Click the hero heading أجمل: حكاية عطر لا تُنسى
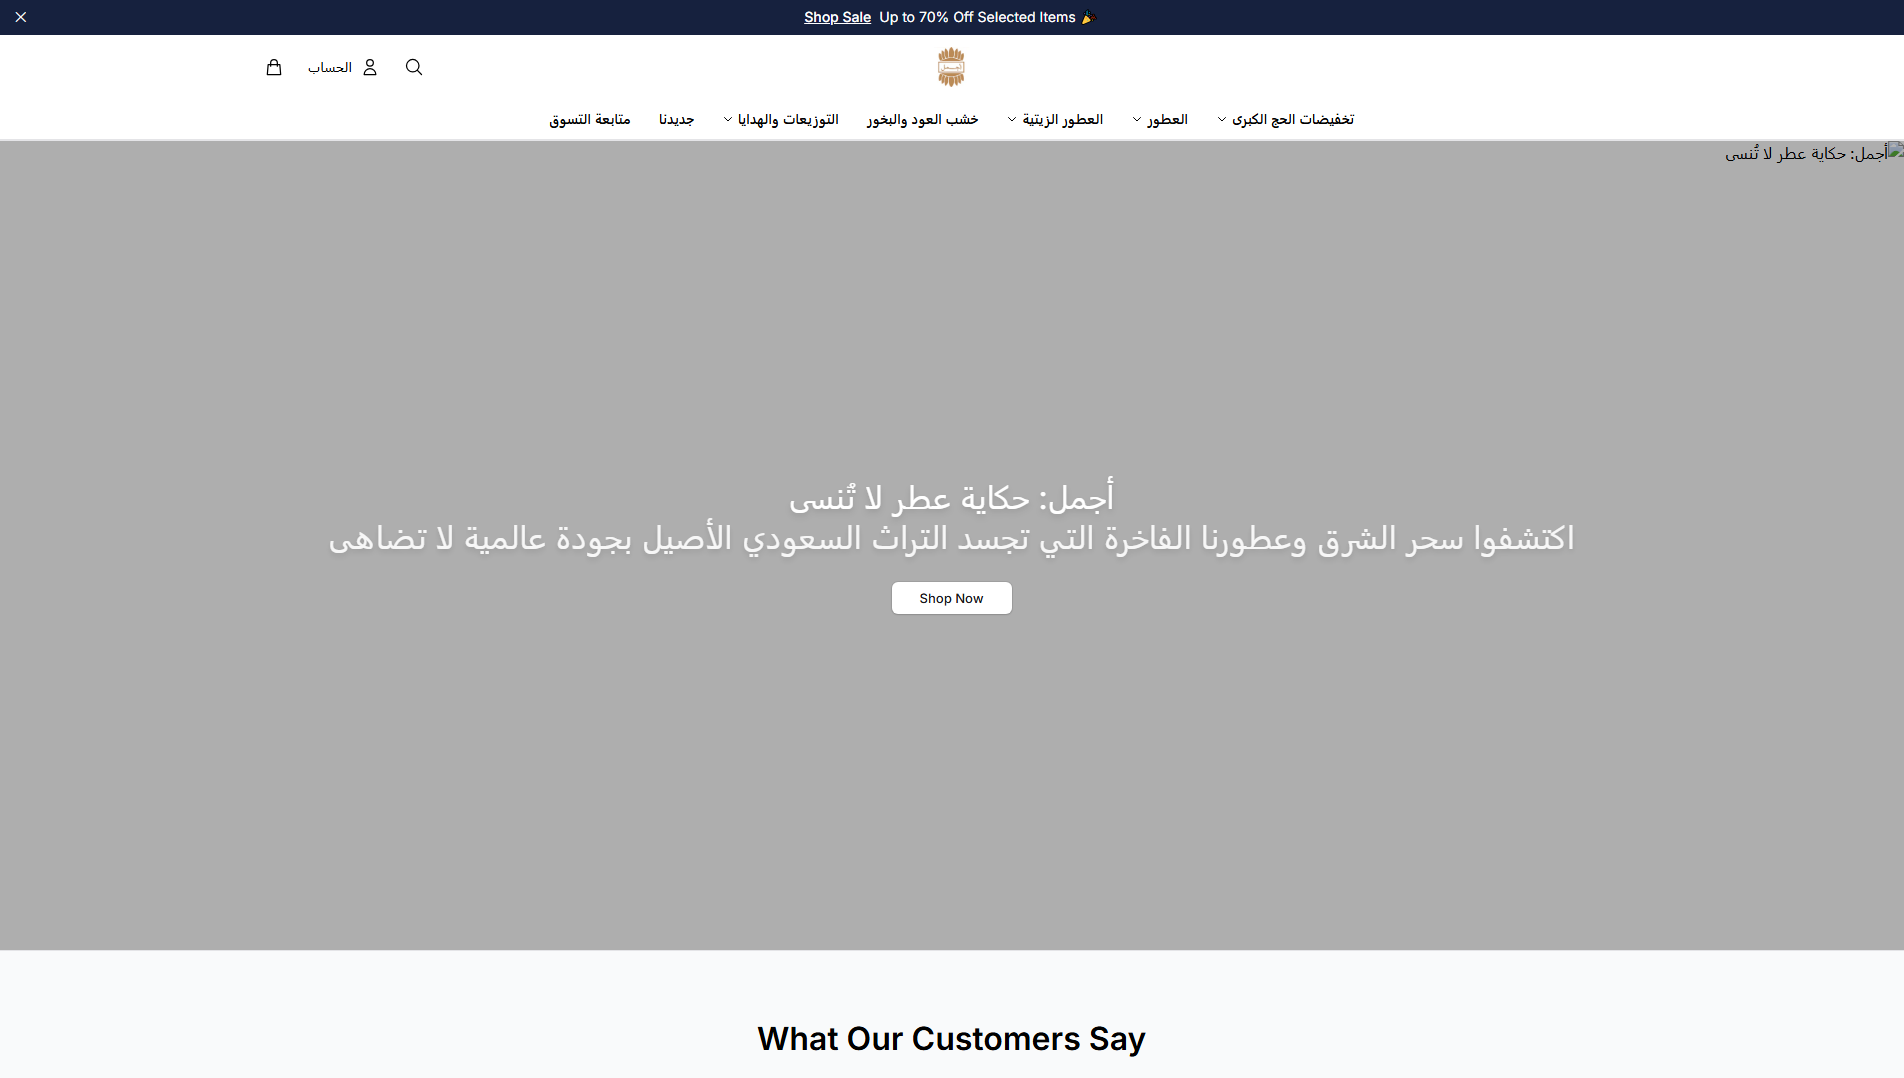1904x1078 pixels. click(x=951, y=497)
